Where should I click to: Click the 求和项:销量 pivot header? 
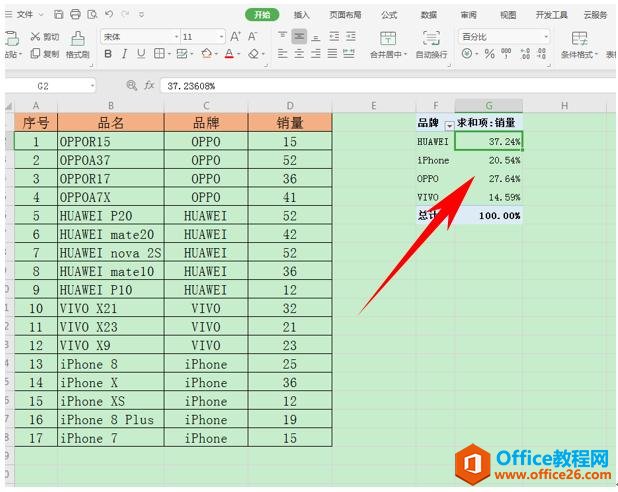coord(489,123)
